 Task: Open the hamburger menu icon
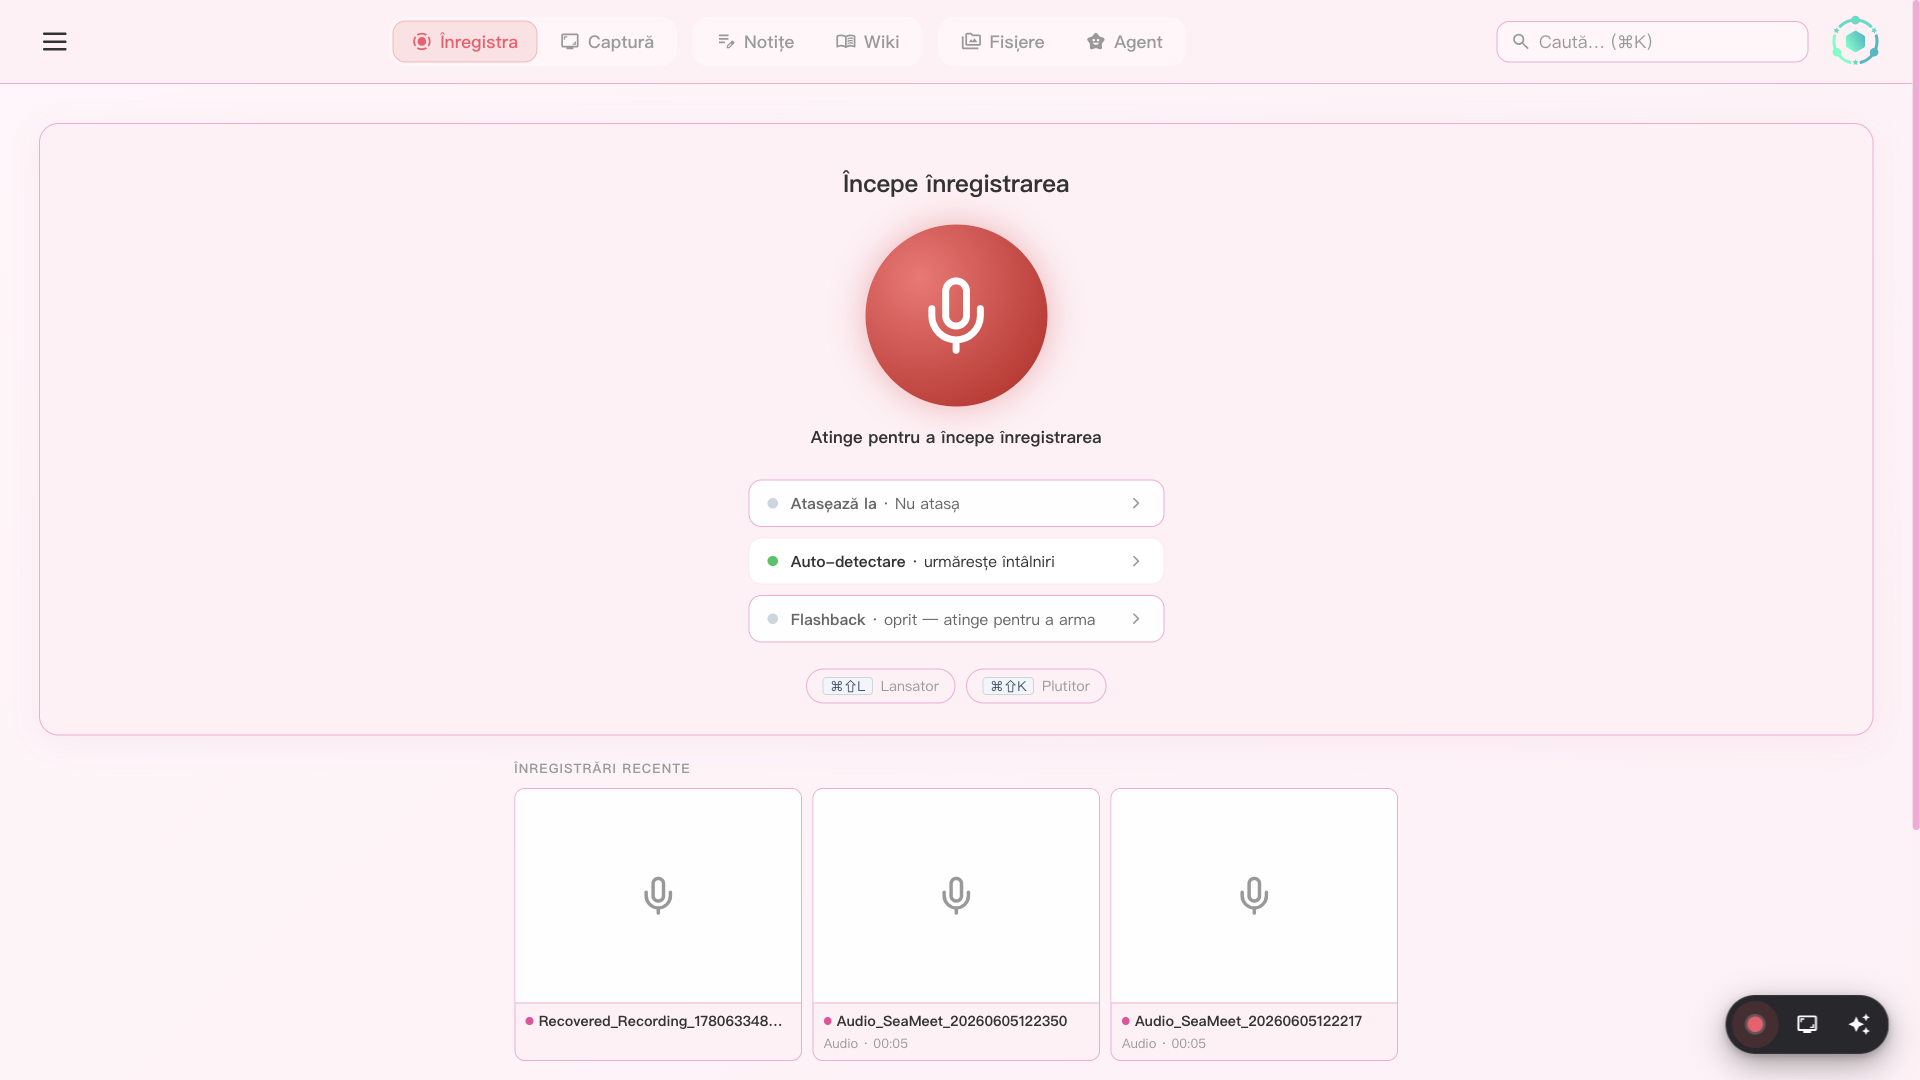(54, 42)
